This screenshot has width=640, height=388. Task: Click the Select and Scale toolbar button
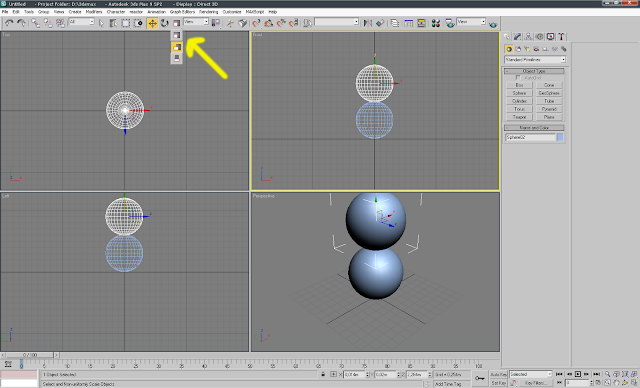tap(176, 23)
